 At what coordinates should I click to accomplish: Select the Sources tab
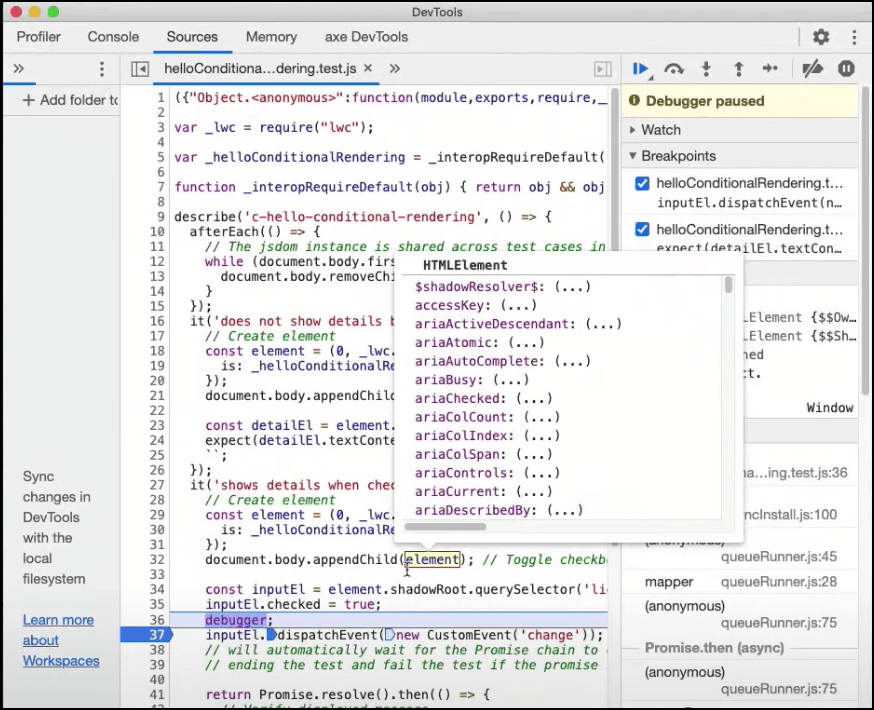point(192,37)
